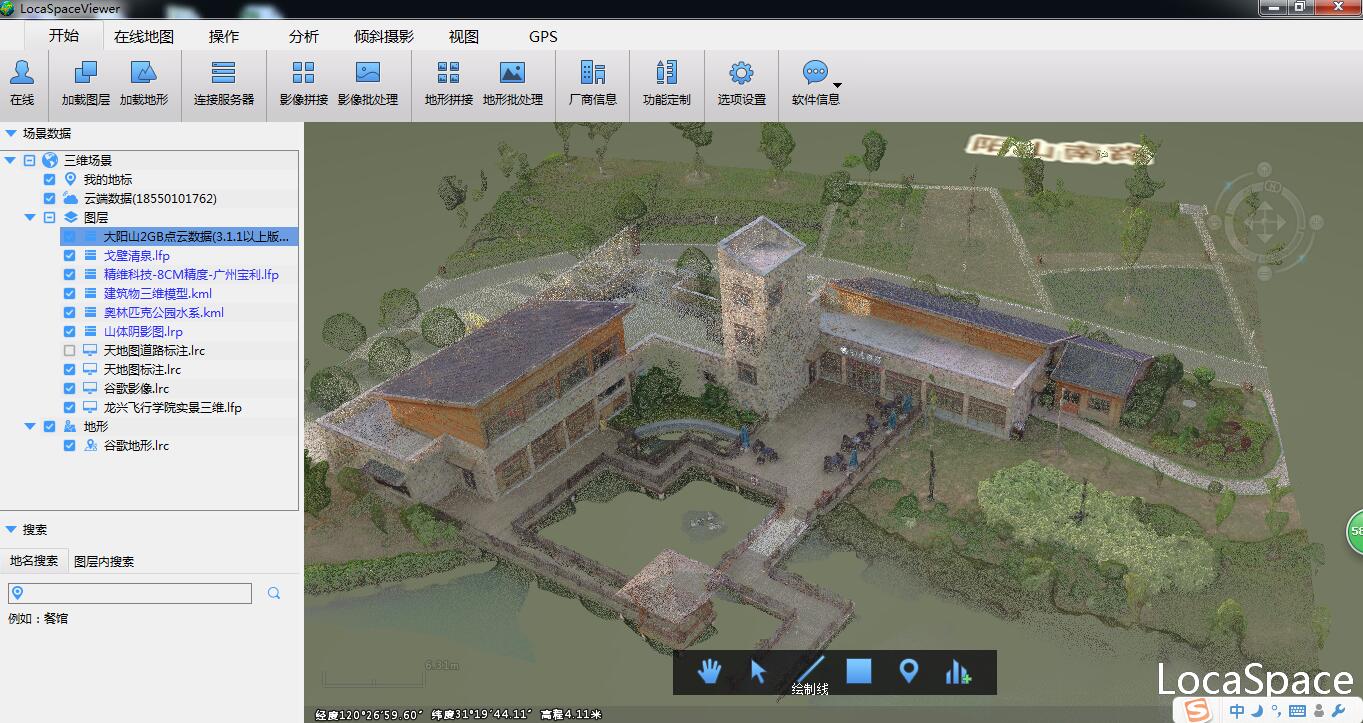Open 影像批处理 image batch processing
This screenshot has height=723, width=1363.
[368, 73]
